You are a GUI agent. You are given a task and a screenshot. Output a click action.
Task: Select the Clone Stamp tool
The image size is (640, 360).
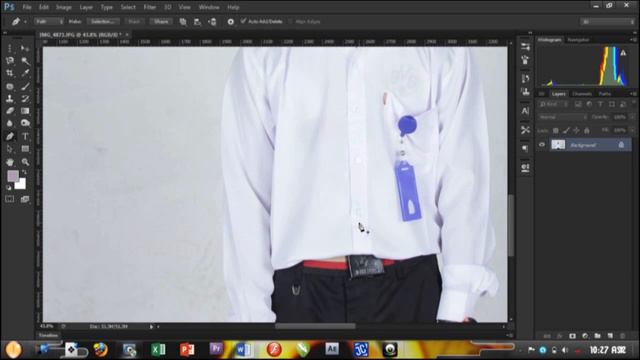point(10,99)
